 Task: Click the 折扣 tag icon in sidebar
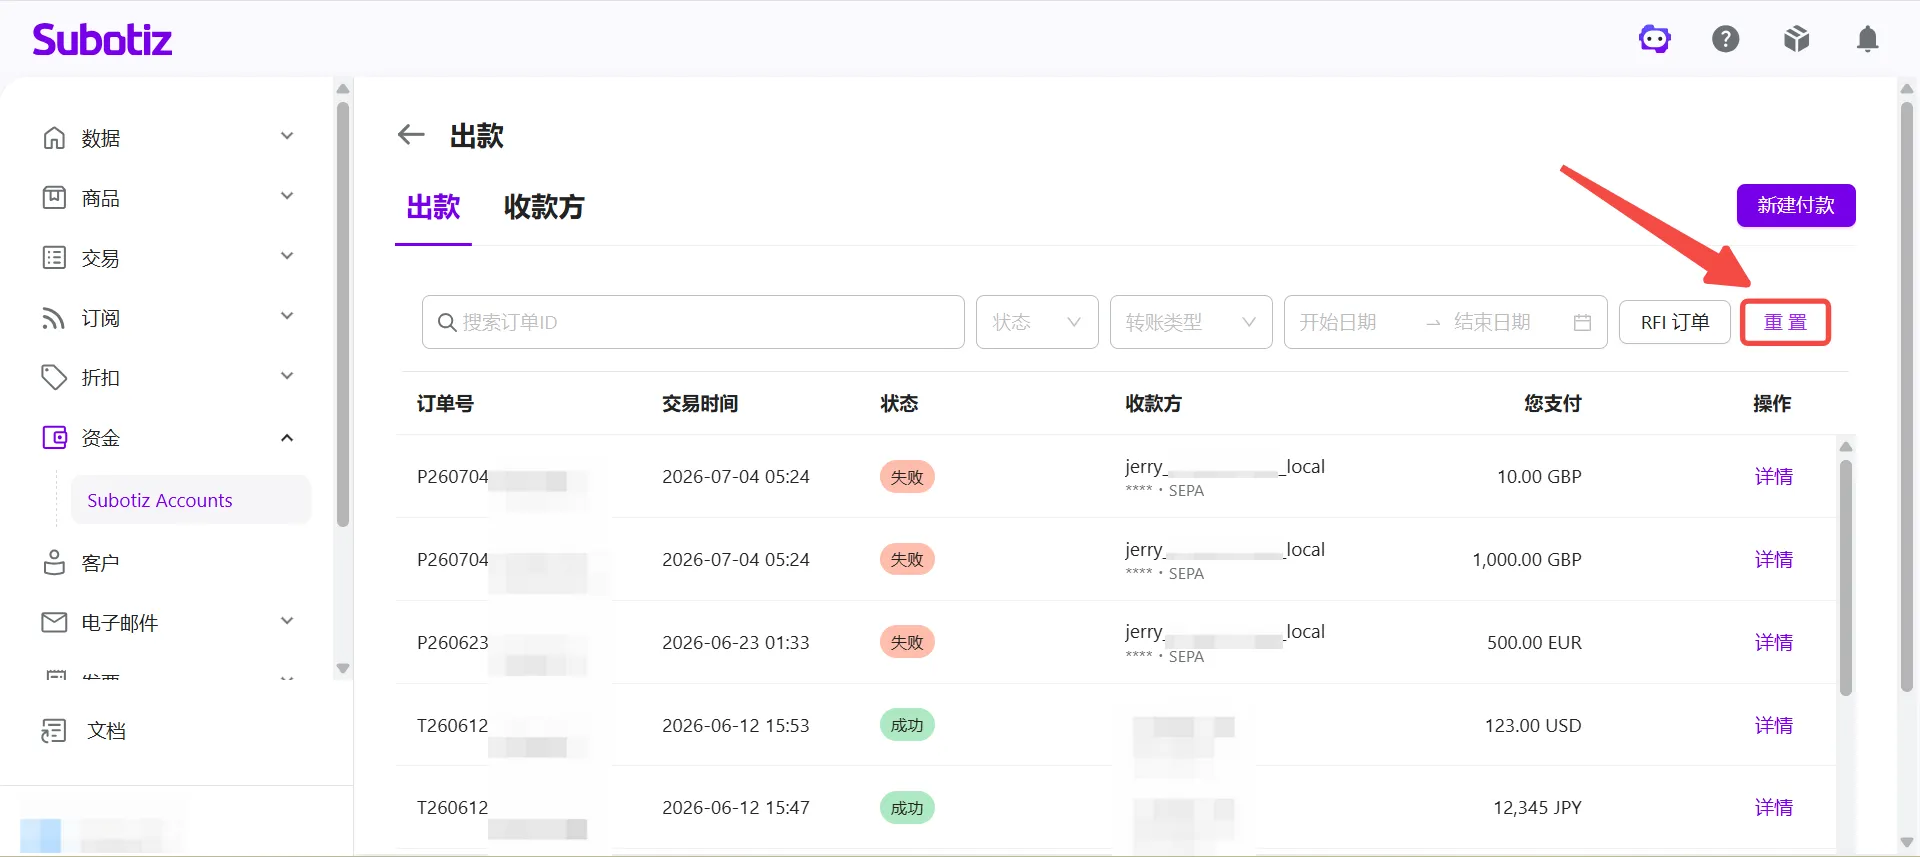point(54,378)
